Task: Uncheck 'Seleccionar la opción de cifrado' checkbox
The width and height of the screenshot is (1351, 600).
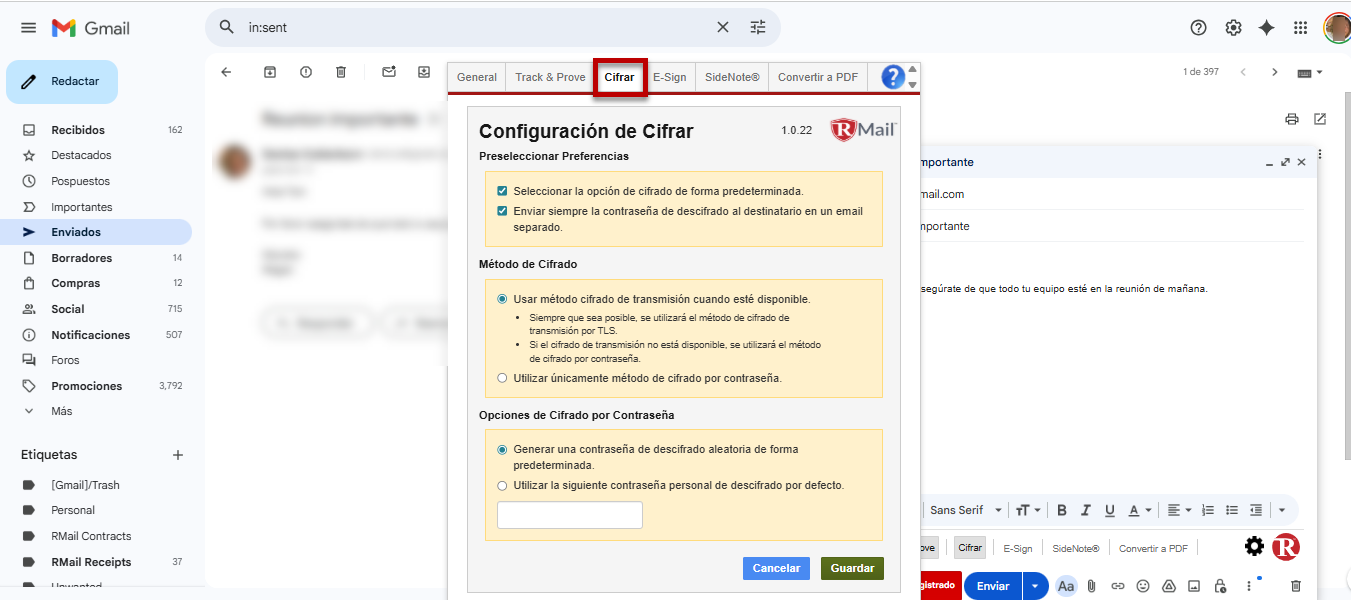Action: 502,191
